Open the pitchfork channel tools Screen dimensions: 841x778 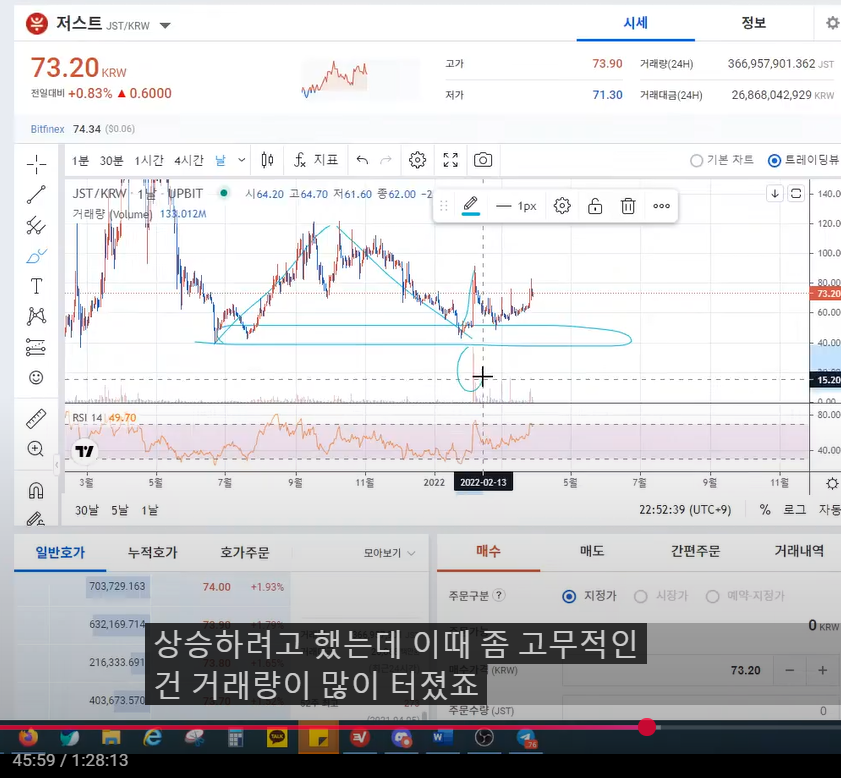click(x=36, y=225)
